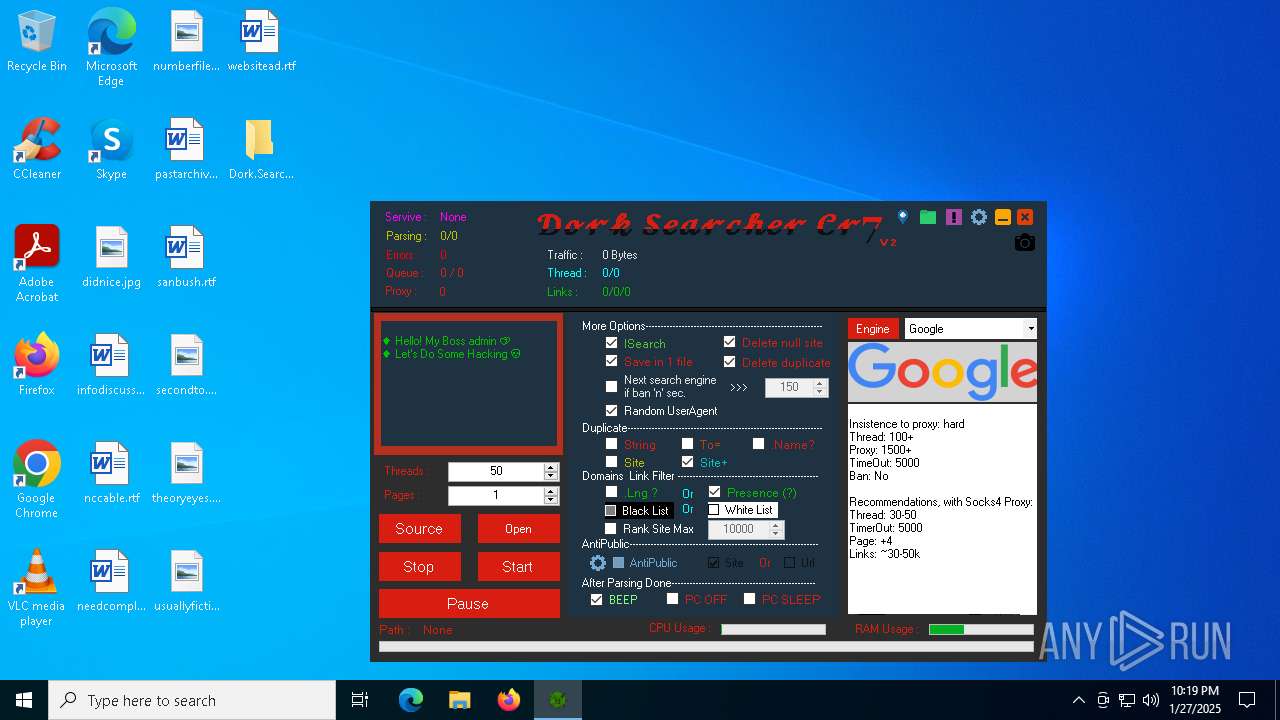1280x720 pixels.
Task: Enable .Name? duplicate checkbox
Action: click(758, 444)
